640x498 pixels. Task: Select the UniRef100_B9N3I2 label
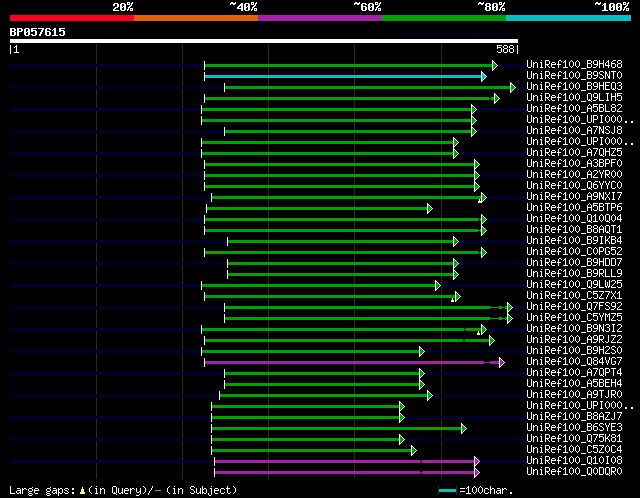click(574, 329)
